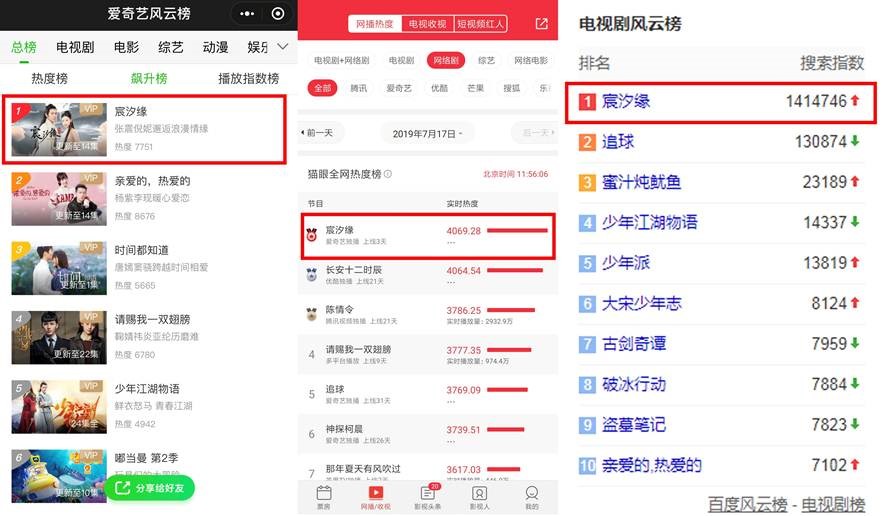Switch to the 电影 tab in iQiyi

point(126,47)
